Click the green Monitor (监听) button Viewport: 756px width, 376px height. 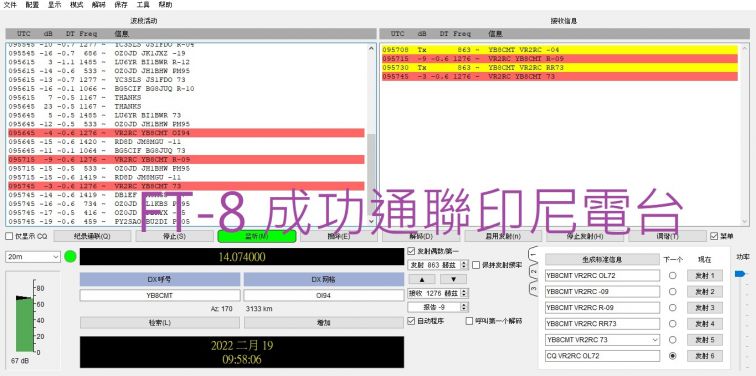[x=256, y=236]
